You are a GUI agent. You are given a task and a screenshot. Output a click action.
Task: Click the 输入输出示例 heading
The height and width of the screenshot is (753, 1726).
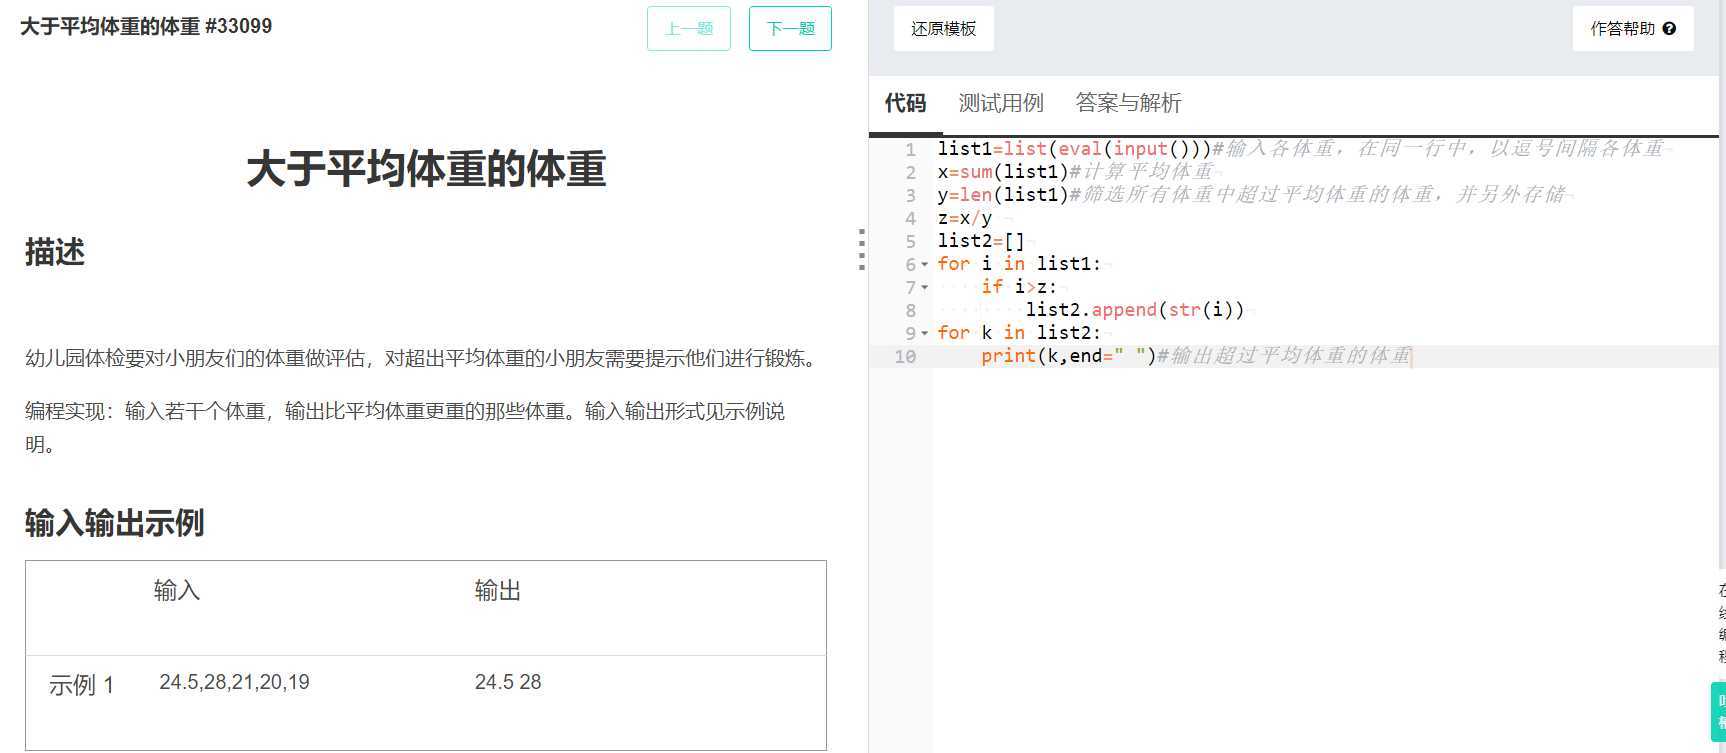tap(115, 523)
